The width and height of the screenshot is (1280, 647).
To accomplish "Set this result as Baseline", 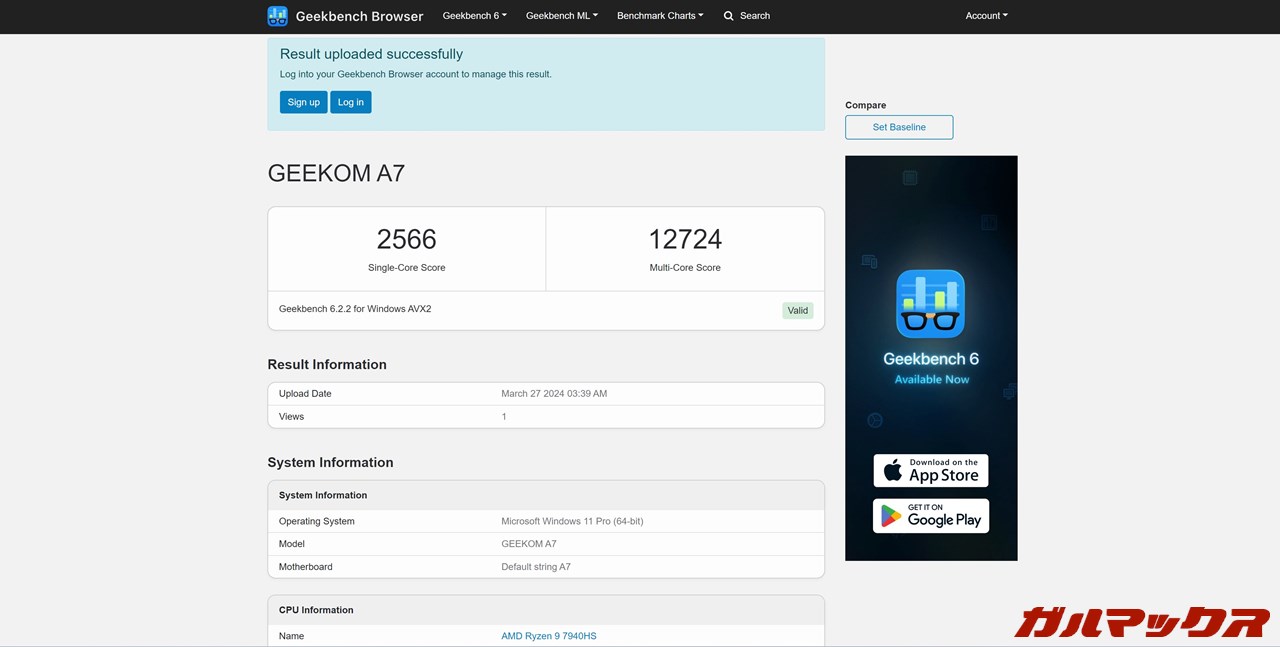I will coord(898,127).
